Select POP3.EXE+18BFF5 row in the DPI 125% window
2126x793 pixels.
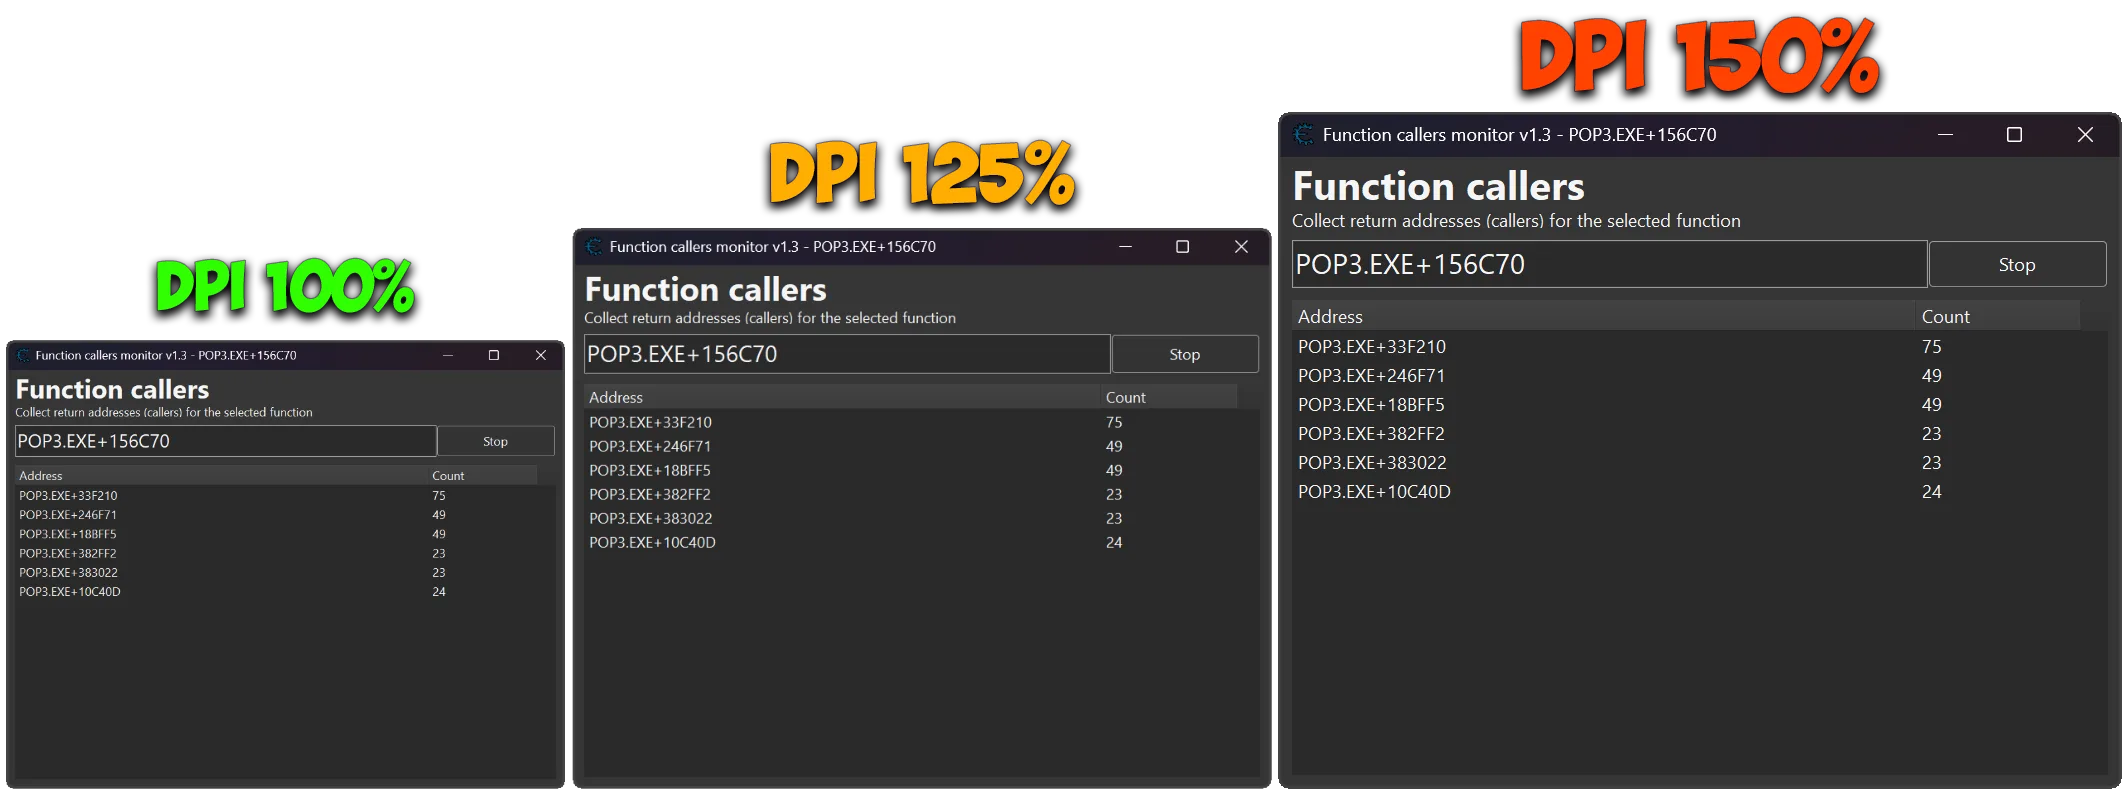[921, 470]
